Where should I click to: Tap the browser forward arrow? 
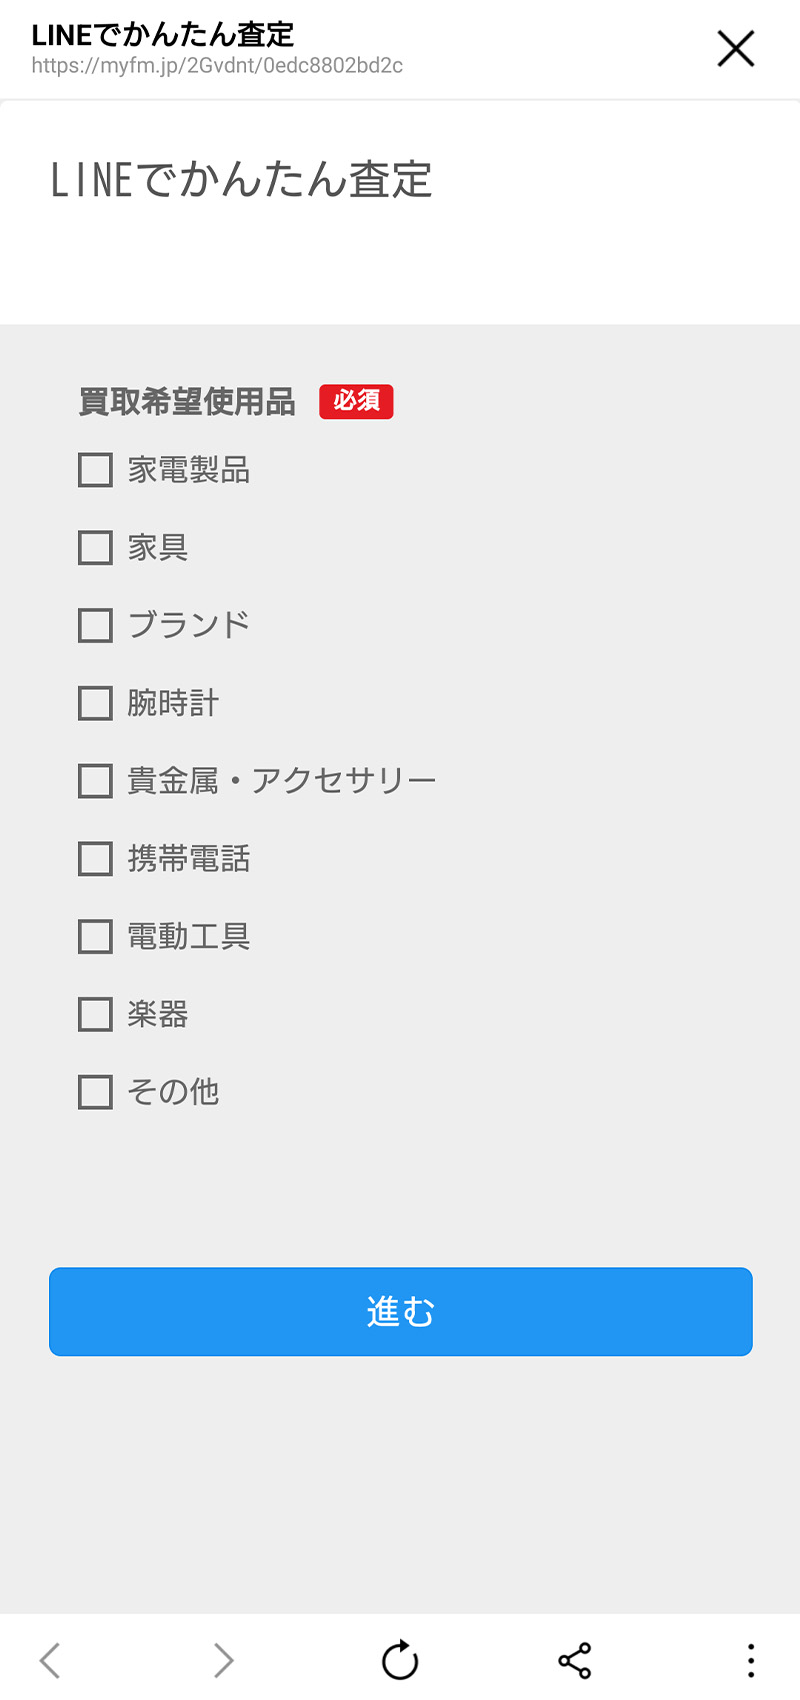coord(223,1660)
